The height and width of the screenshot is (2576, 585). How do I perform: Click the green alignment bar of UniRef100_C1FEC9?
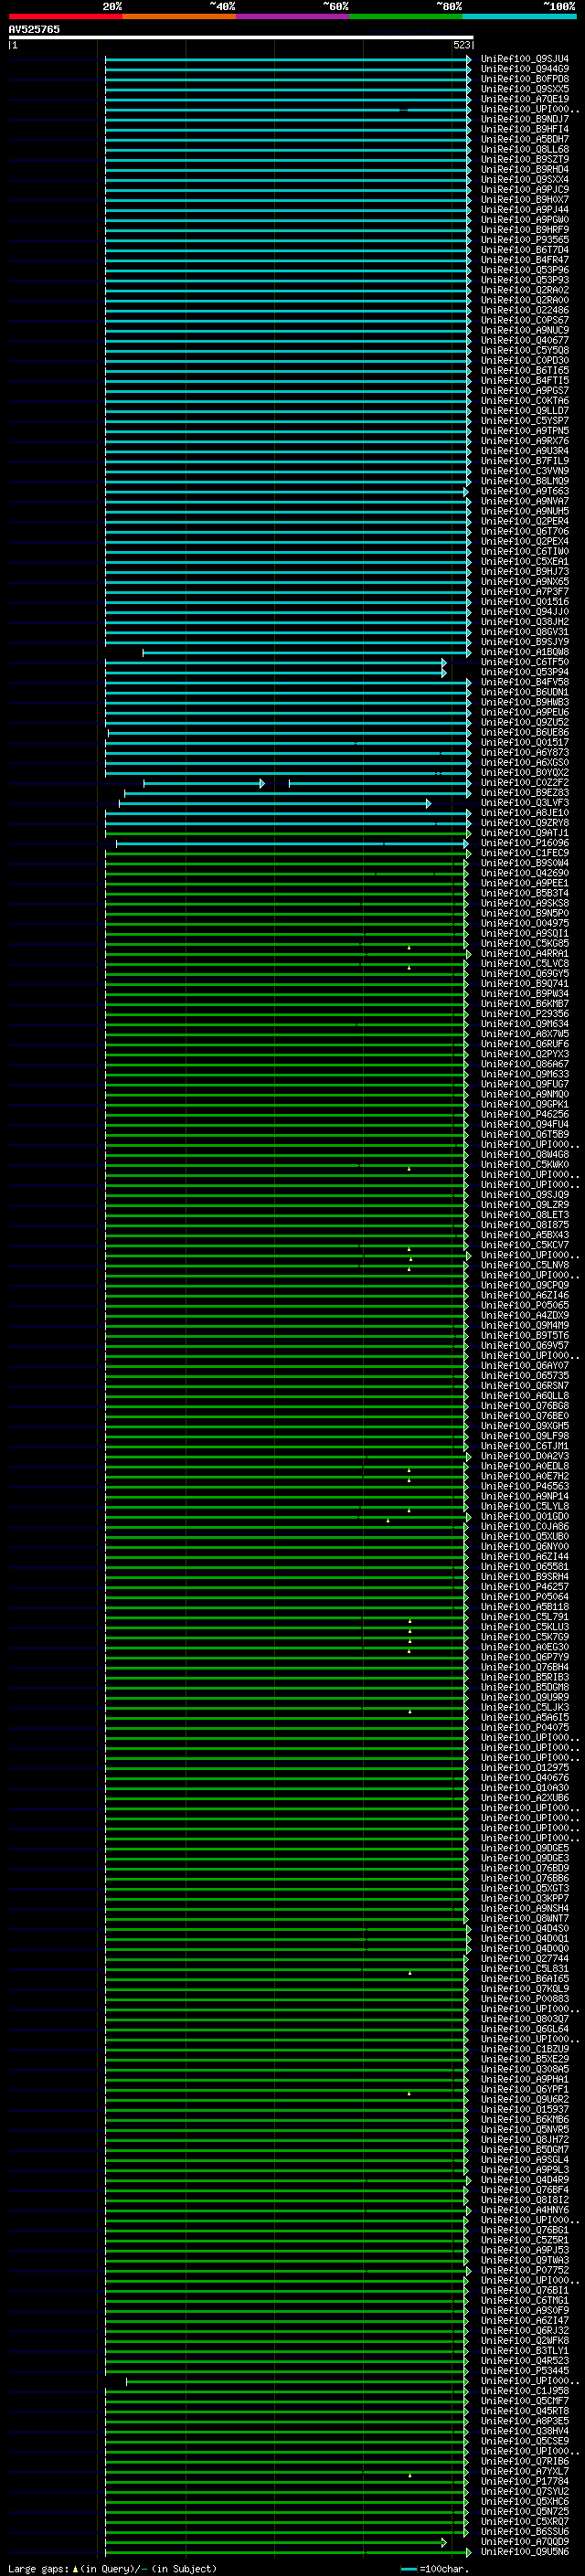tap(288, 853)
